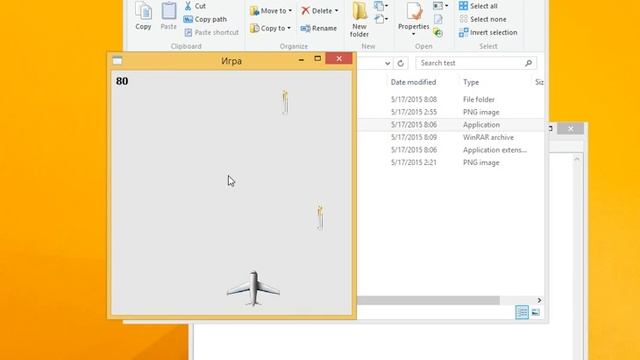This screenshot has width=640, height=360.
Task: Select the date 5/17/2015 8:09
Action: (x=413, y=137)
